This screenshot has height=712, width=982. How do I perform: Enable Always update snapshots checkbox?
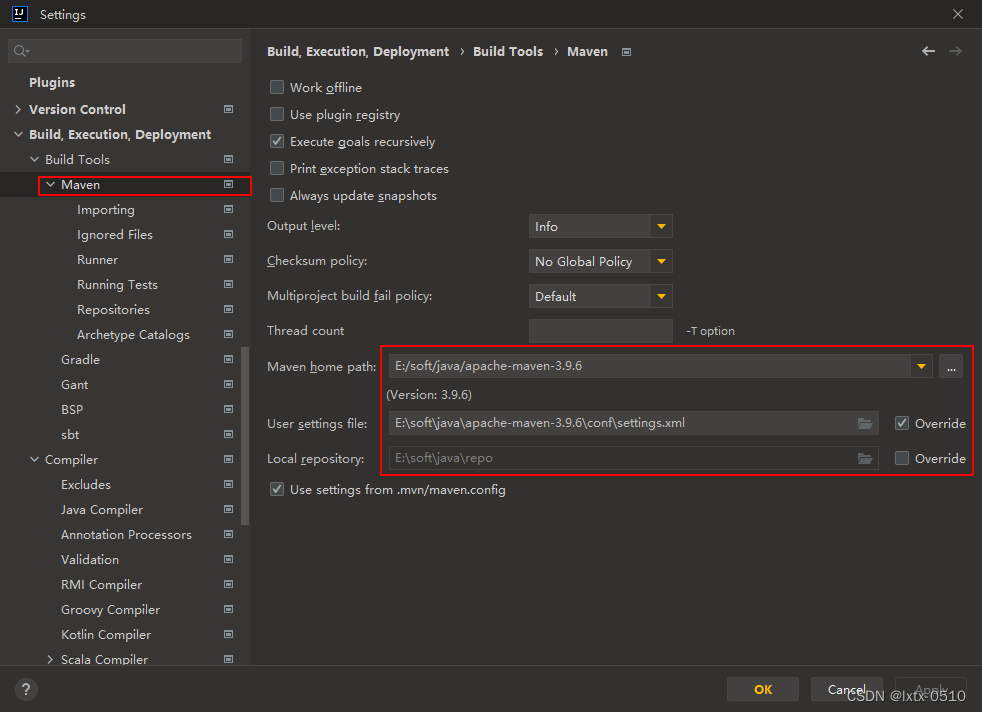point(277,195)
